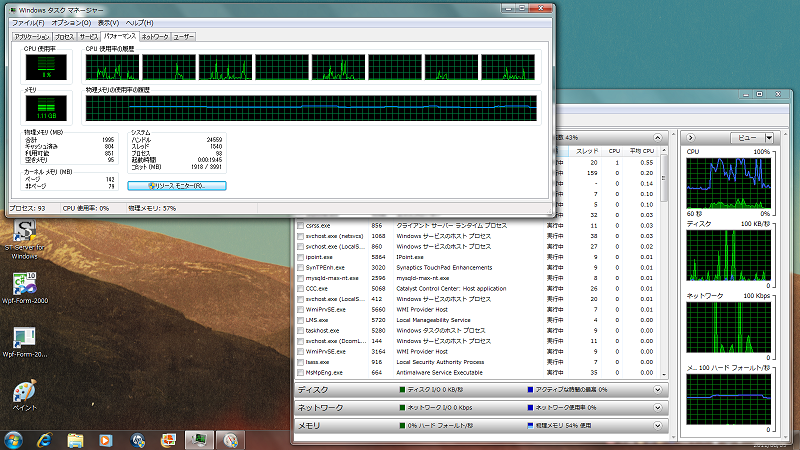Switch to Applications (アプリケーション) tab
Image resolution: width=800 pixels, height=450 pixels.
tap(32, 37)
